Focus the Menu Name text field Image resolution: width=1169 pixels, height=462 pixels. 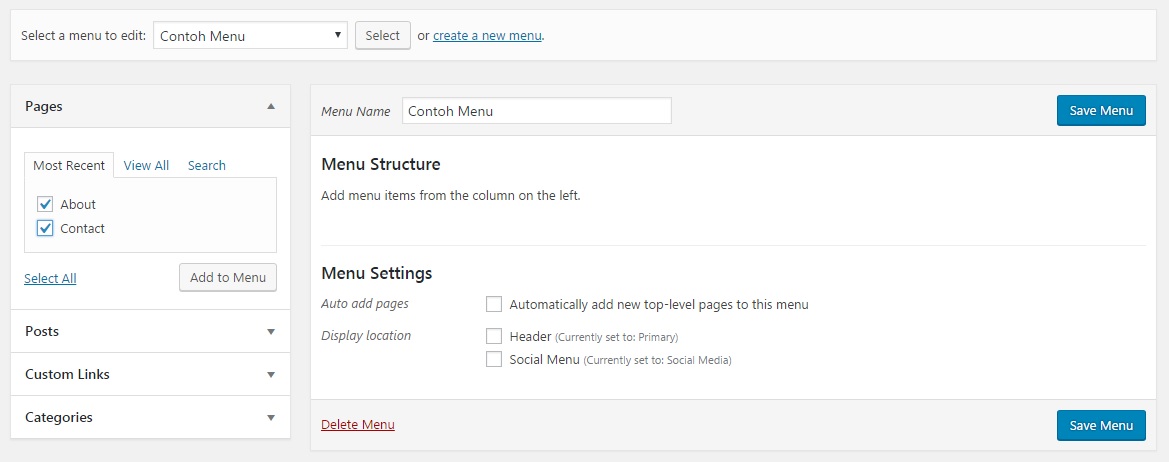click(537, 111)
